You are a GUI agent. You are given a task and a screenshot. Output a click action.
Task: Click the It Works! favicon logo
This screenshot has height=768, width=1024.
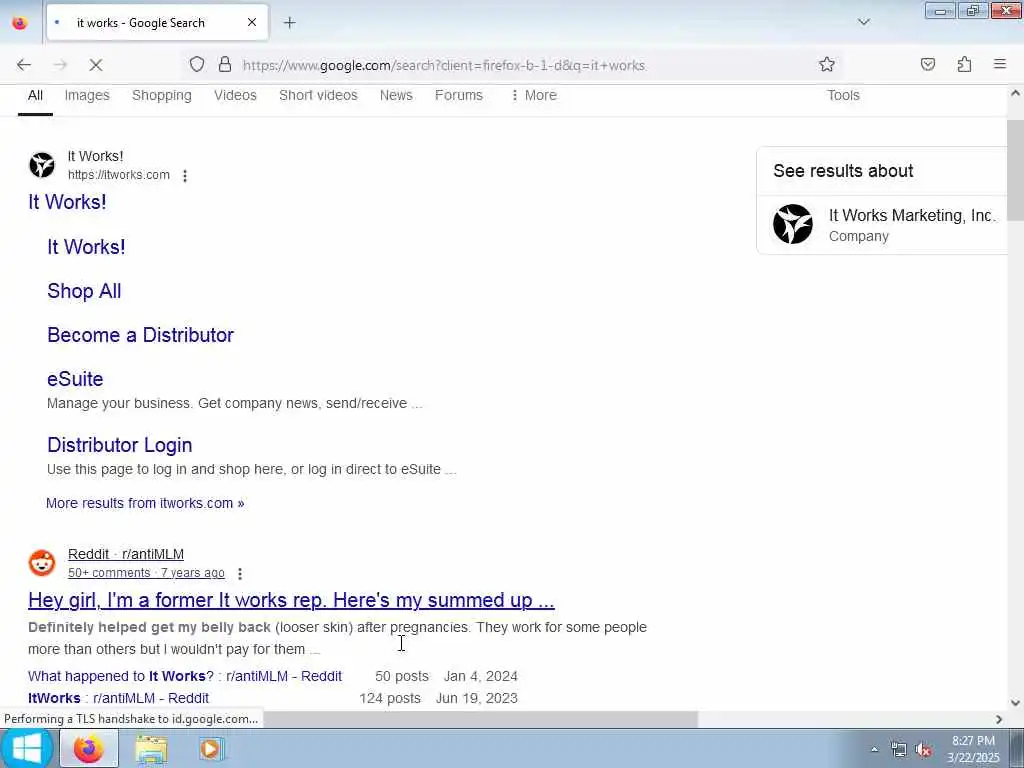42,165
